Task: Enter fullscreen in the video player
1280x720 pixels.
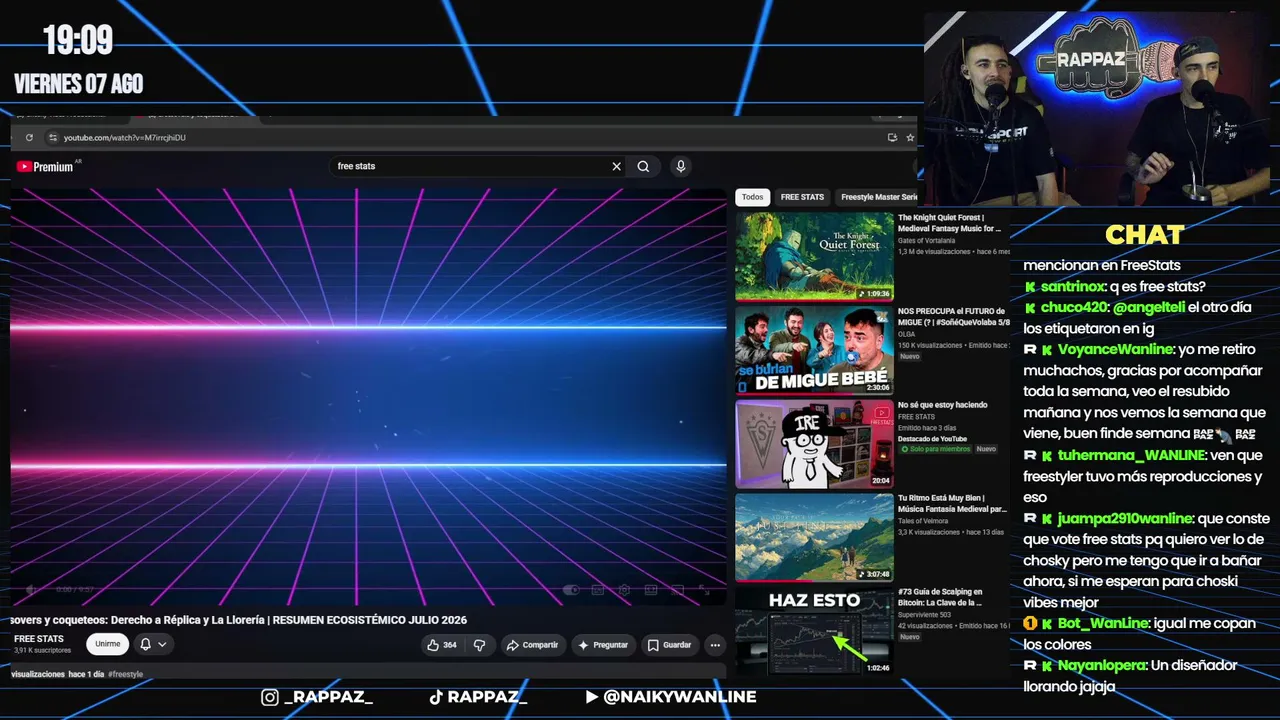Action: coord(706,590)
